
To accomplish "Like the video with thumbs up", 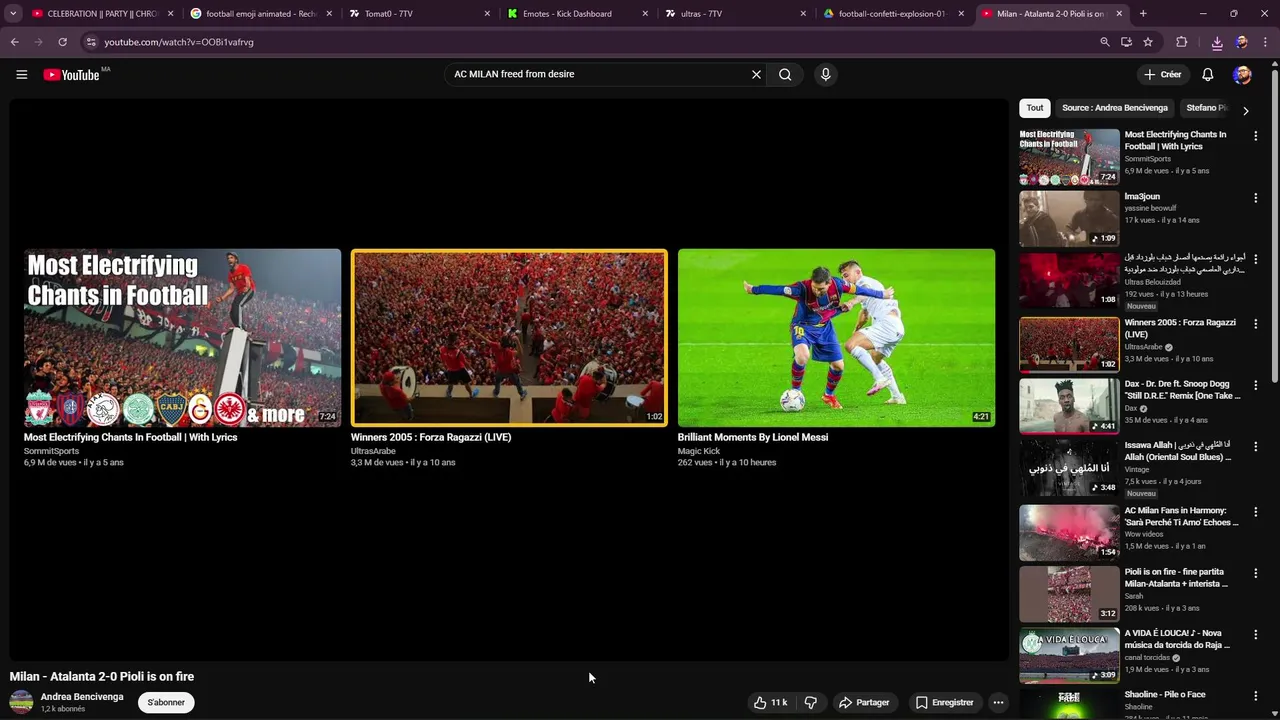I will pos(770,702).
